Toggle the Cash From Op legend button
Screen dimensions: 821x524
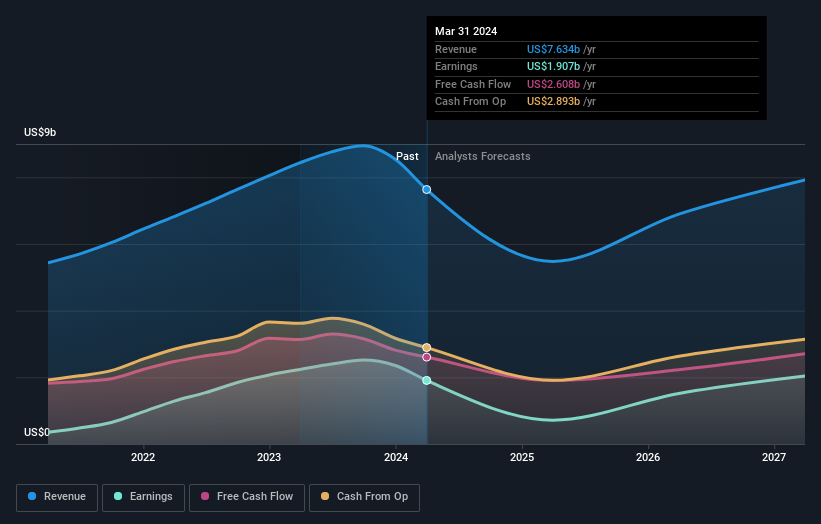pos(364,497)
